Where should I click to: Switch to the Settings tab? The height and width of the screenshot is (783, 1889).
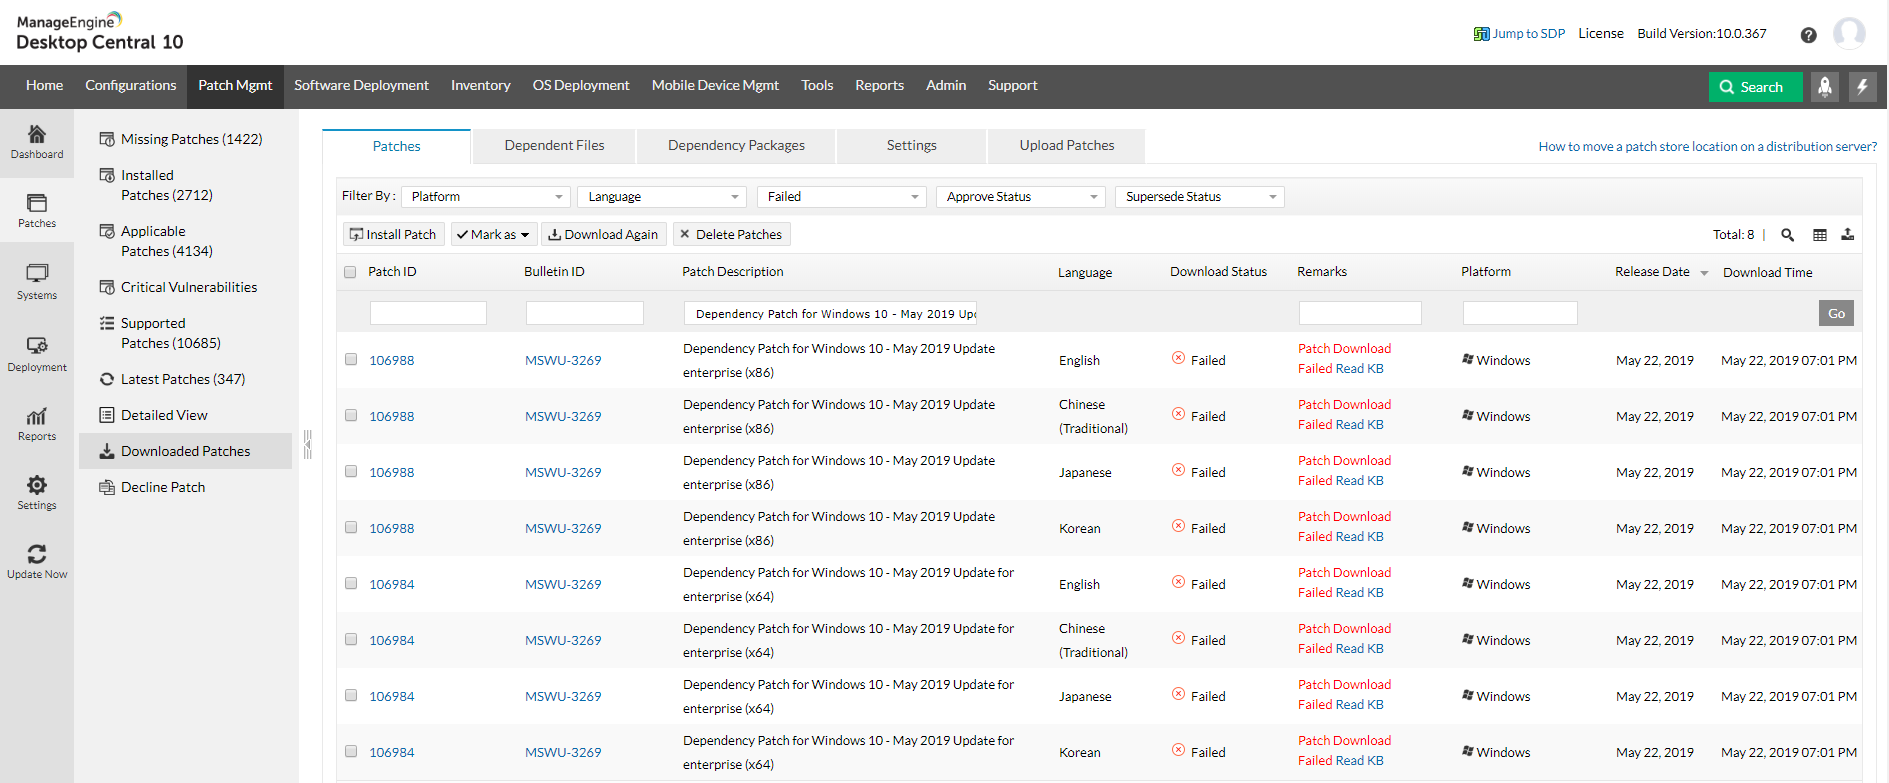click(912, 146)
